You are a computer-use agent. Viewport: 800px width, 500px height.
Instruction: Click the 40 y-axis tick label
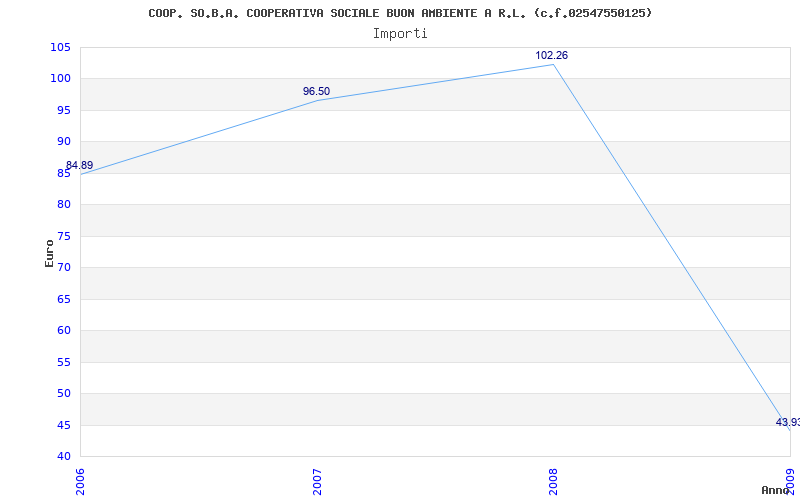click(63, 456)
